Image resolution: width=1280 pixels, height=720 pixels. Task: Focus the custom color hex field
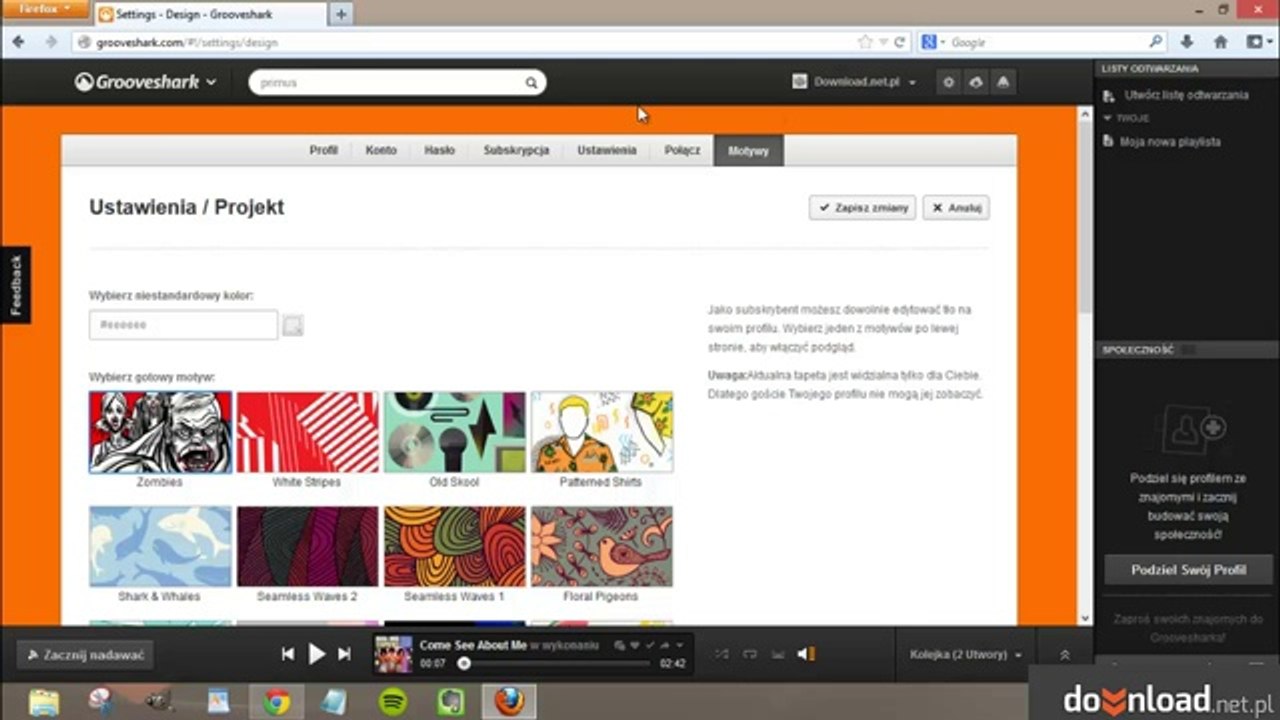(183, 325)
